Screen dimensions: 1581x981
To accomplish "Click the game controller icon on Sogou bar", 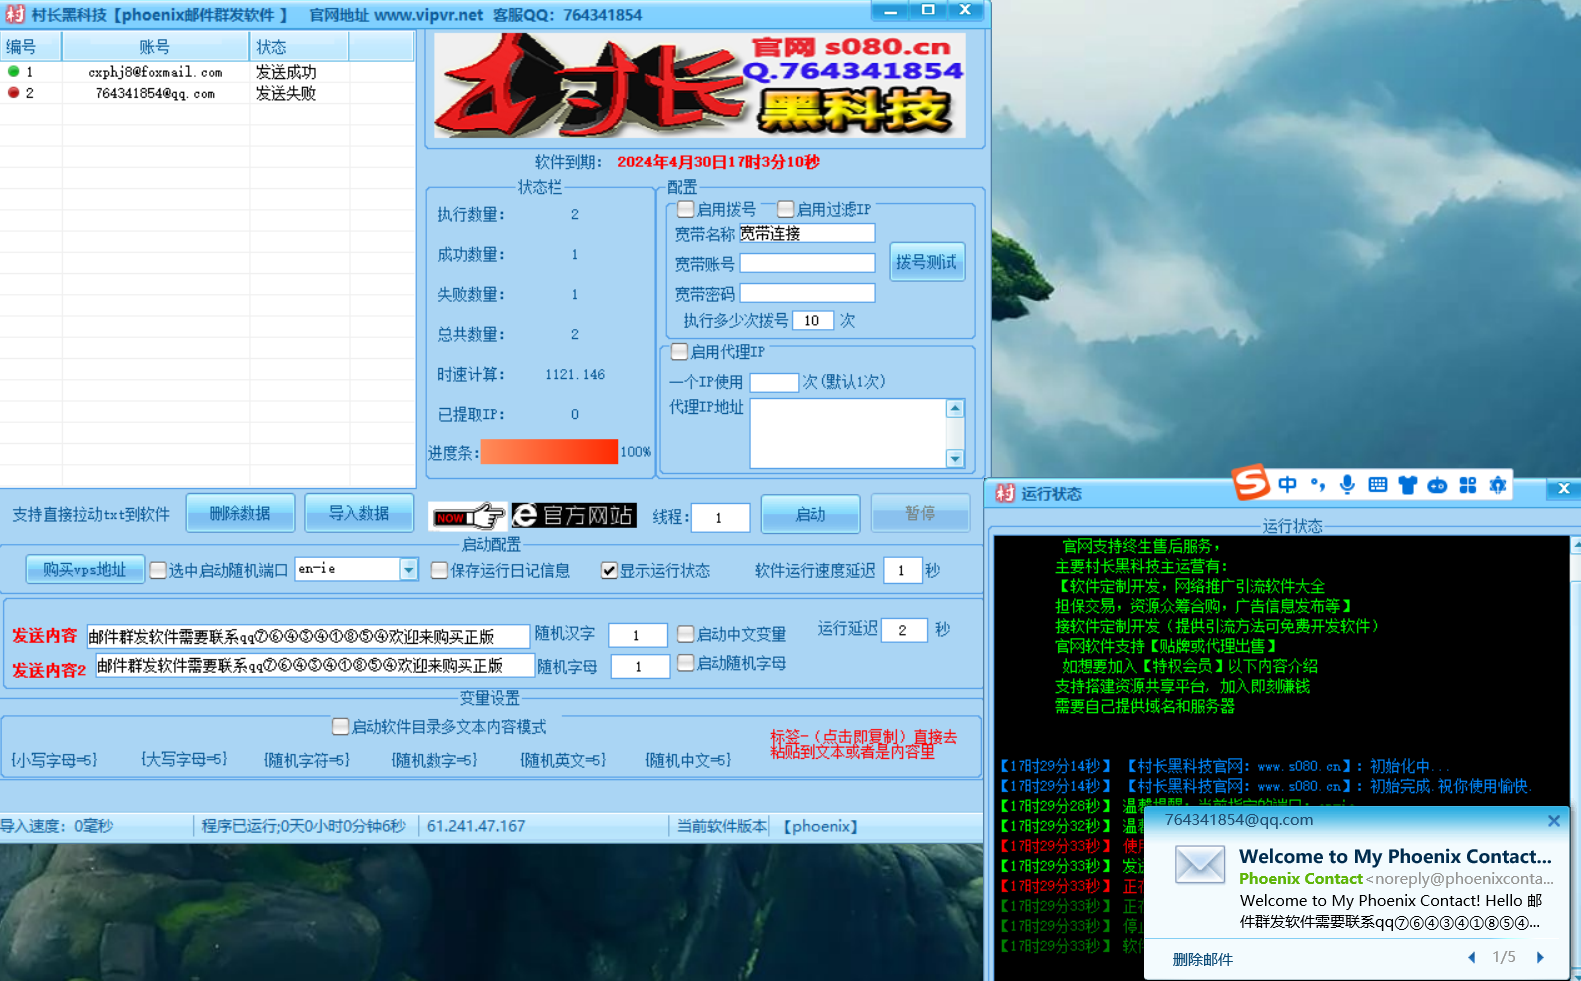I will click(1437, 485).
